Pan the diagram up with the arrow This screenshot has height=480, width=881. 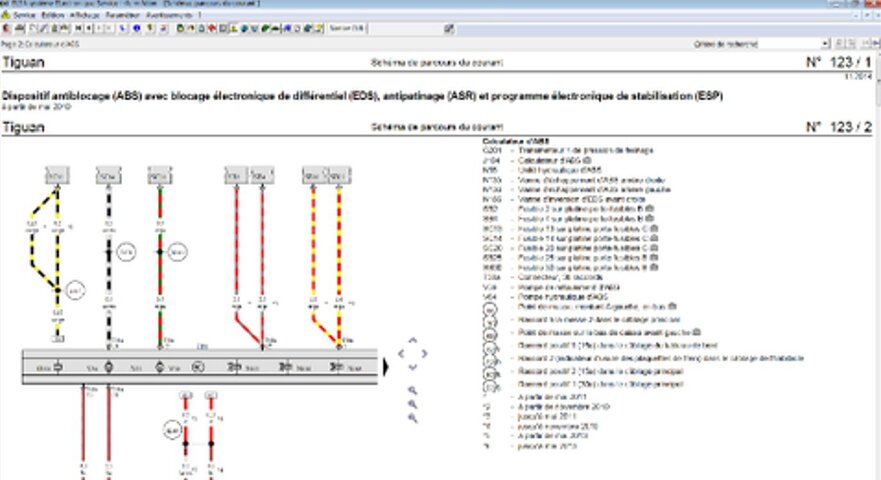click(x=412, y=341)
